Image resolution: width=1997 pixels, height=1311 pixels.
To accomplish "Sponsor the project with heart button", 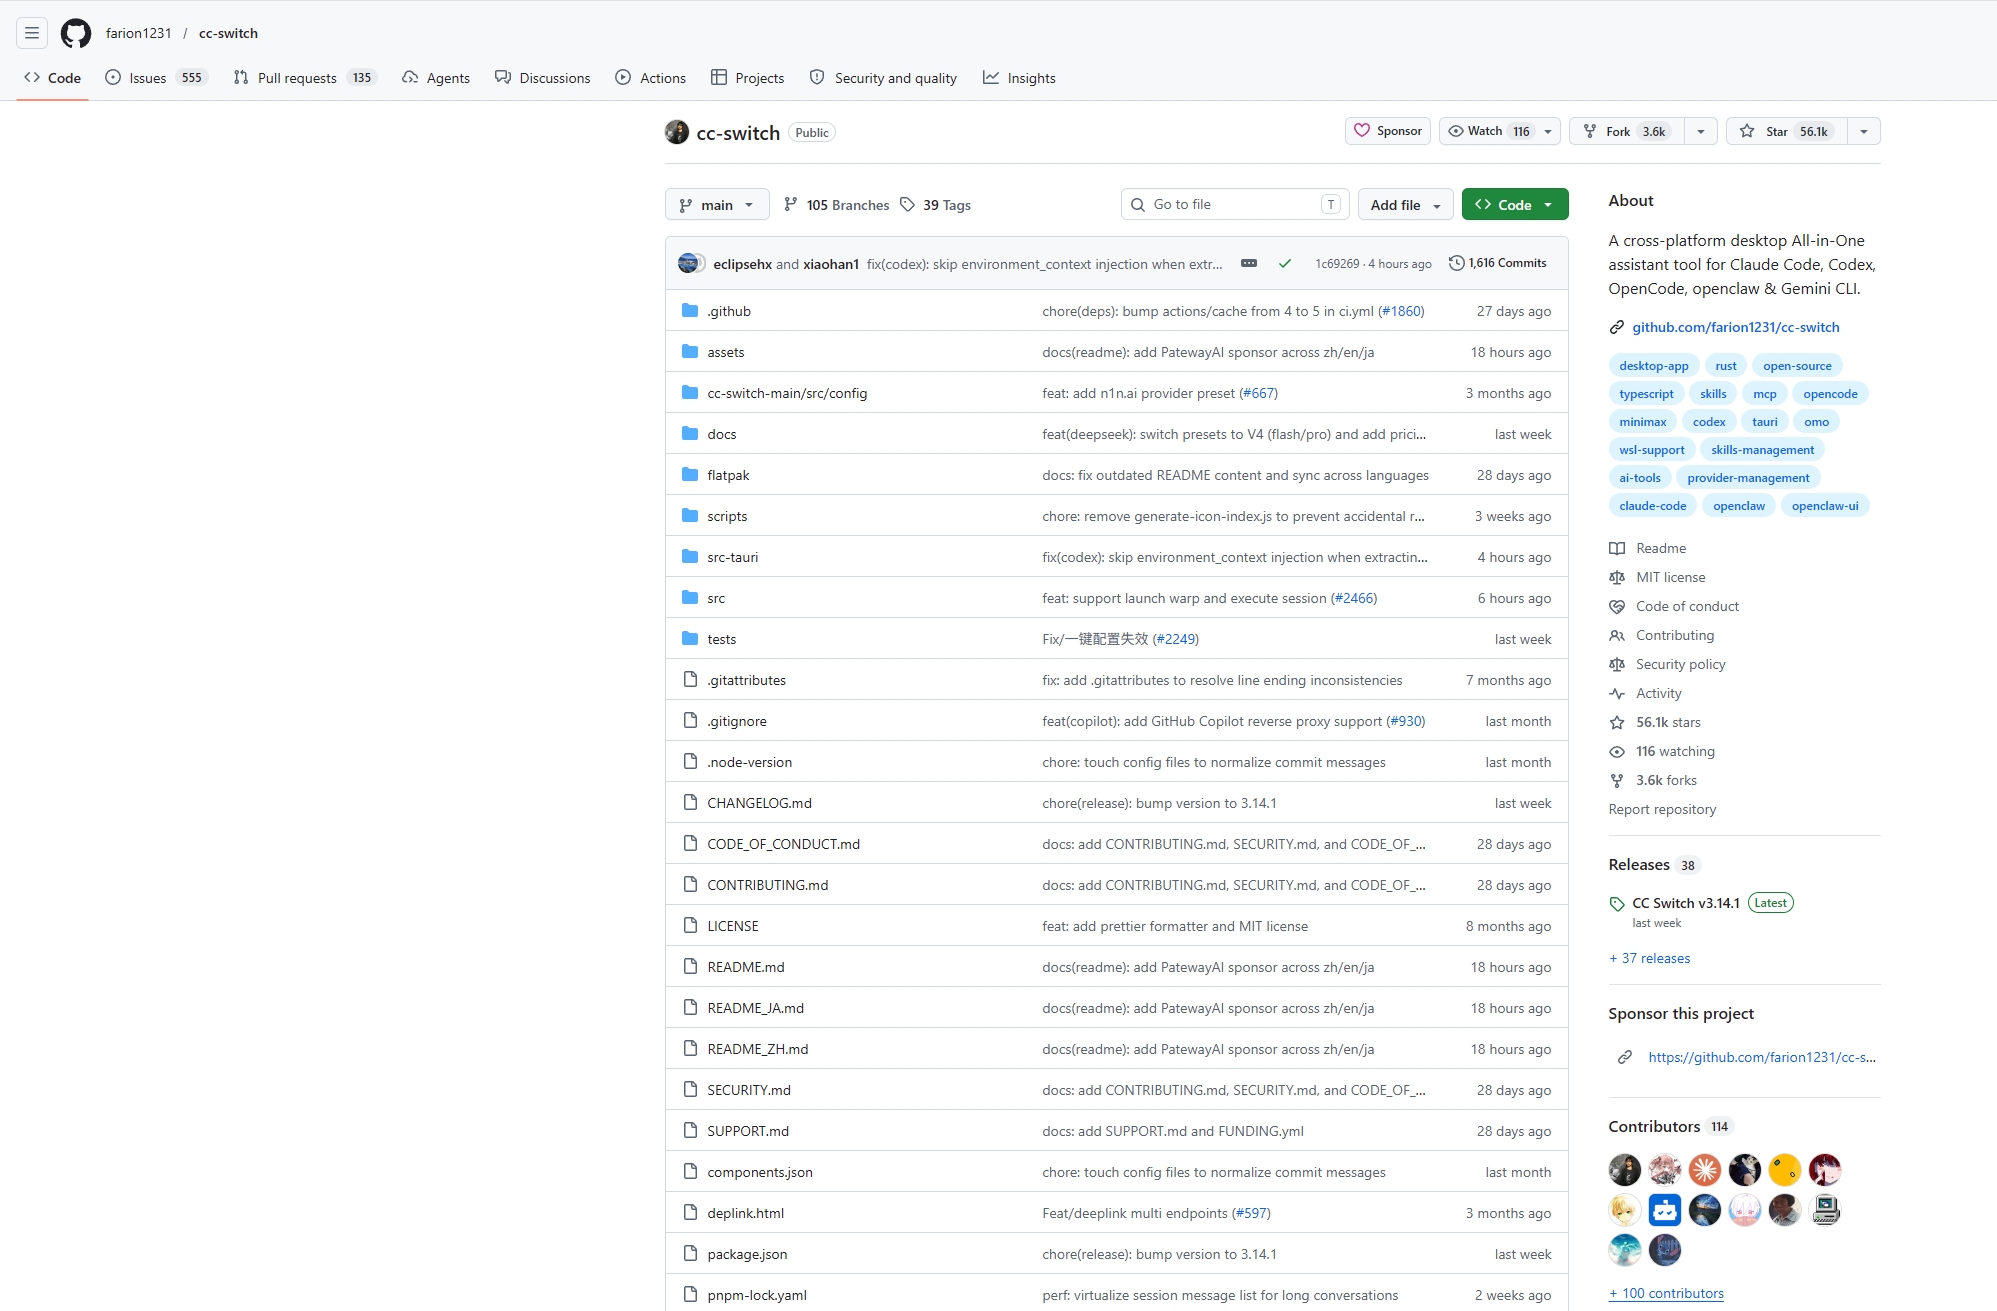I will (1388, 131).
